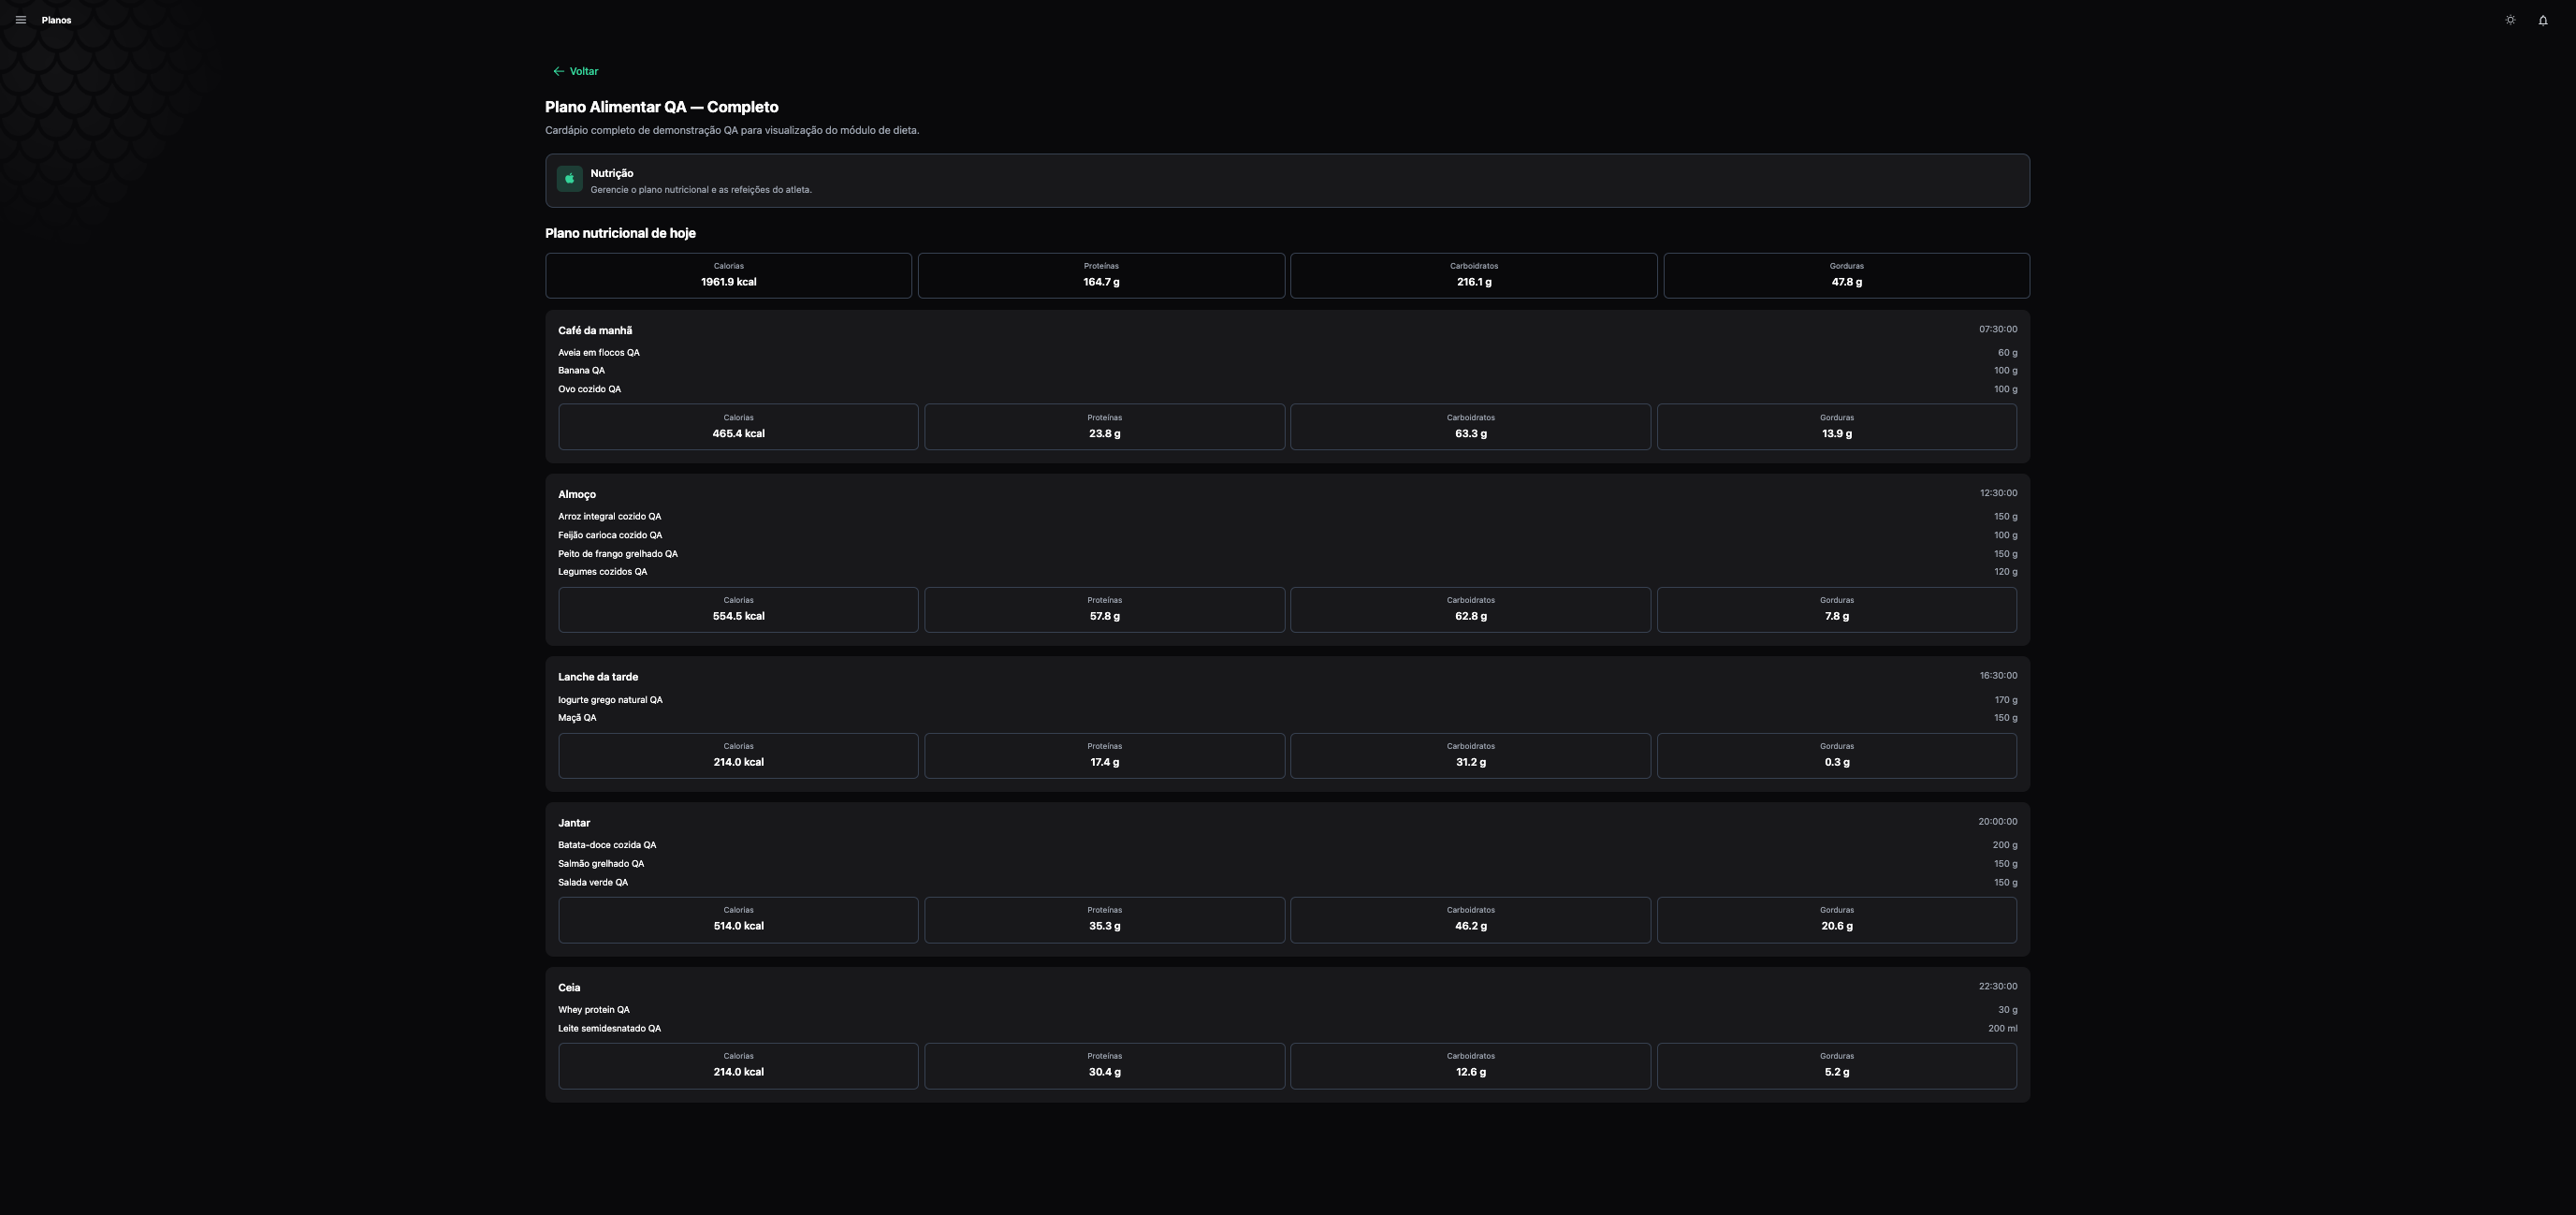
Task: Select Salada verde QA
Action: coord(593,882)
